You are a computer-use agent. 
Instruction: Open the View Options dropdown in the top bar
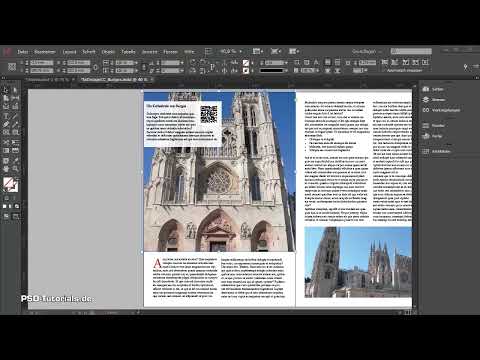point(257,51)
